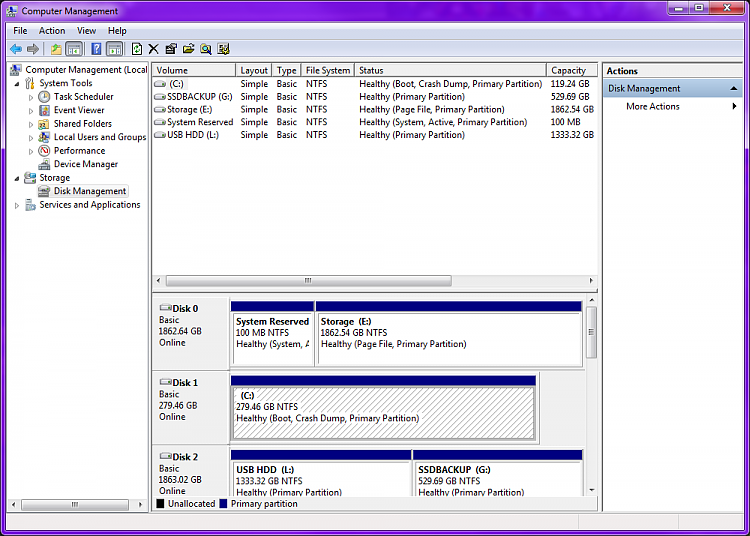Toggle Show/Hide Console Tree toolbar icon
The image size is (750, 536).
tap(74, 49)
